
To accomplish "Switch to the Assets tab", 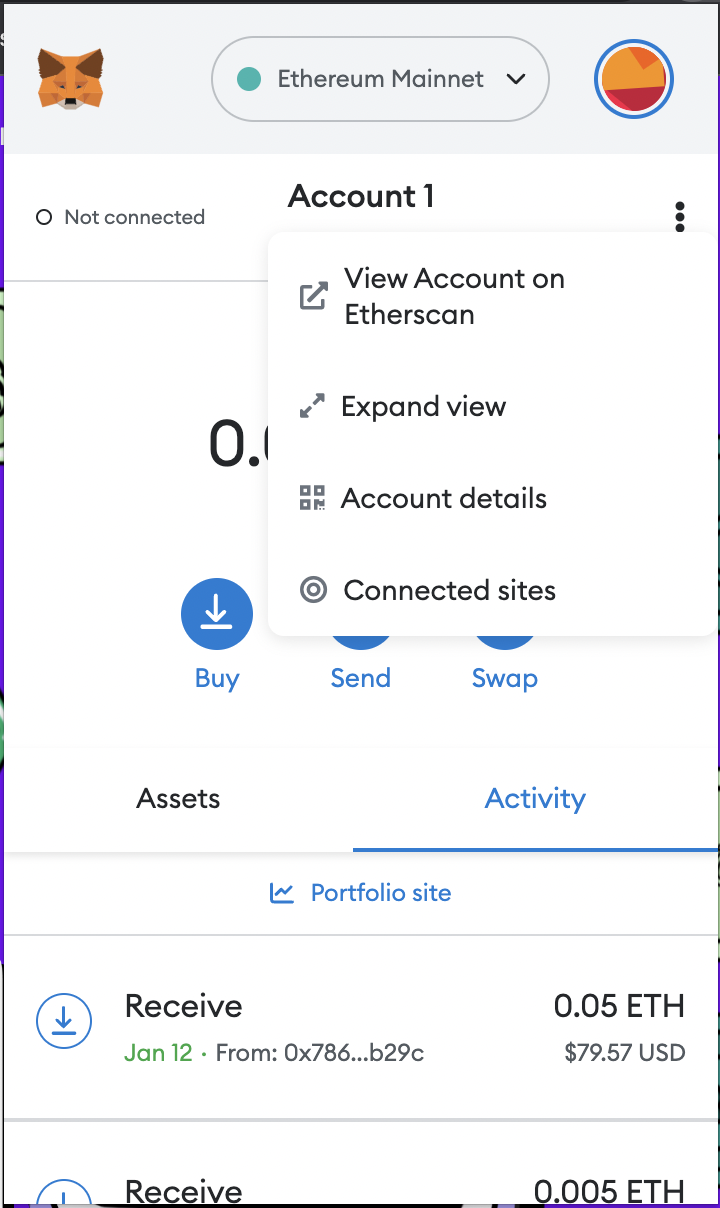I will [178, 798].
